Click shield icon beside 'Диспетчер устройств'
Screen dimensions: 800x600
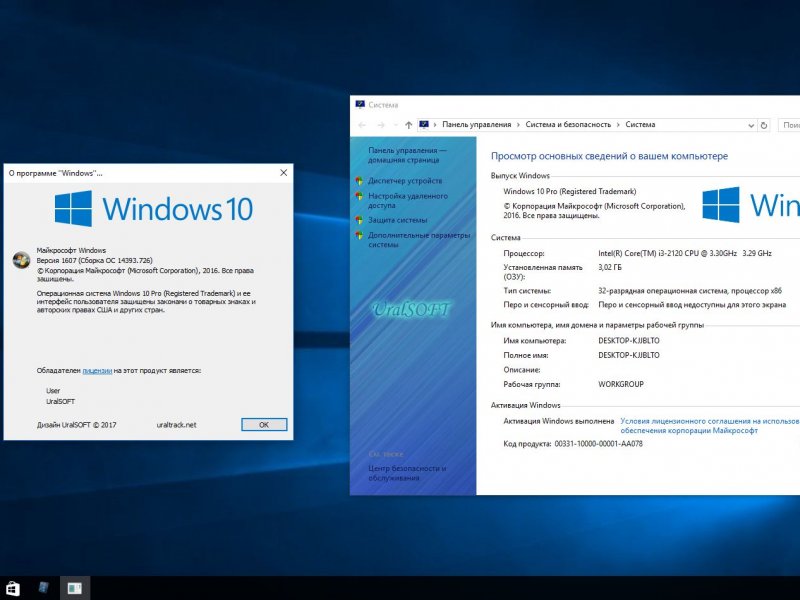(359, 181)
